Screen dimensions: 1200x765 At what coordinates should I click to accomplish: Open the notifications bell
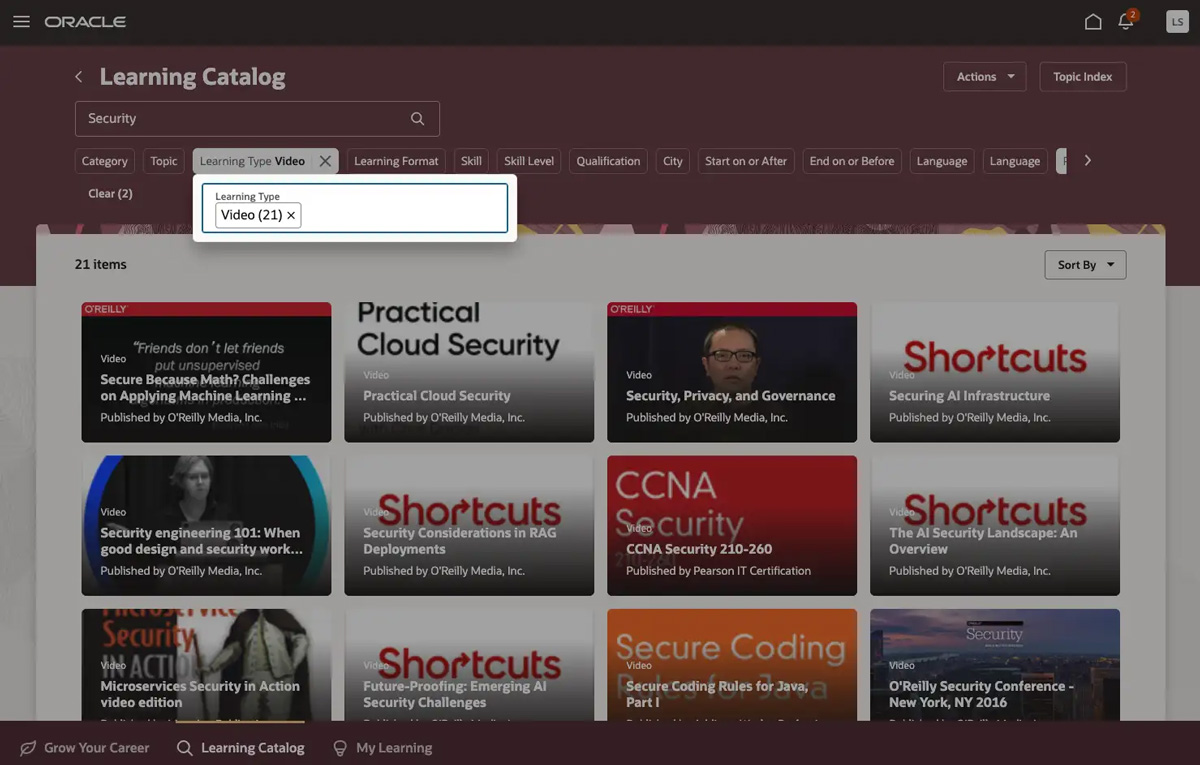[x=1126, y=22]
